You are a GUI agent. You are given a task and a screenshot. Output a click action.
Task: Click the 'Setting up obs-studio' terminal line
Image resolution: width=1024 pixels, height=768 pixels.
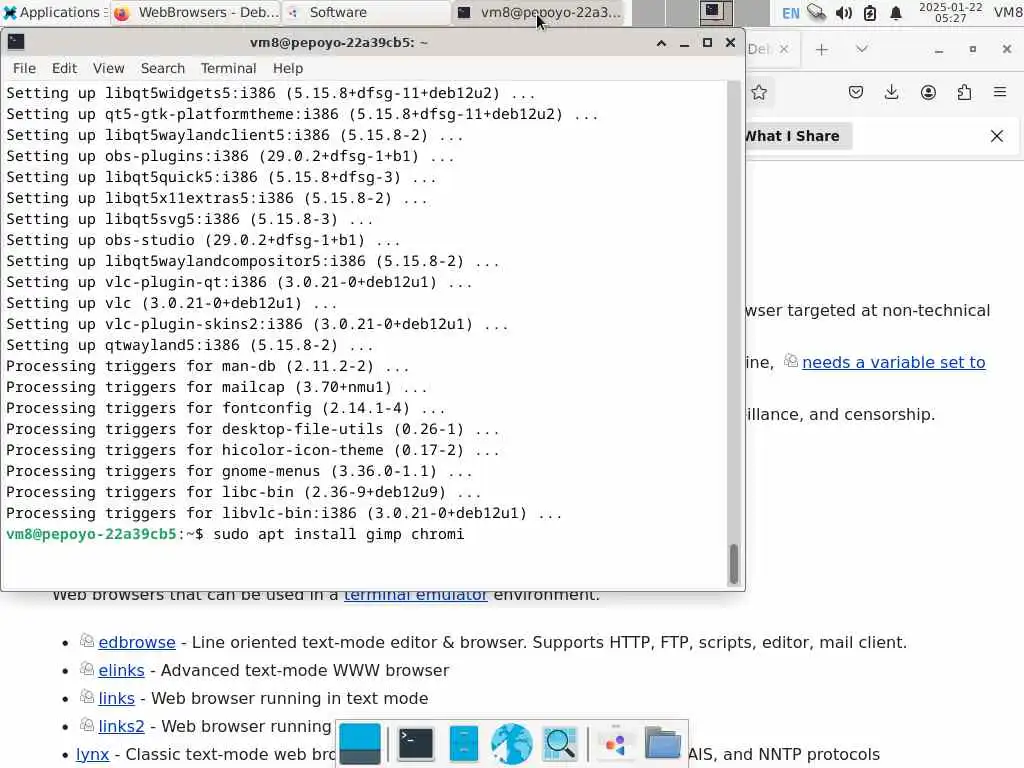tap(203, 240)
